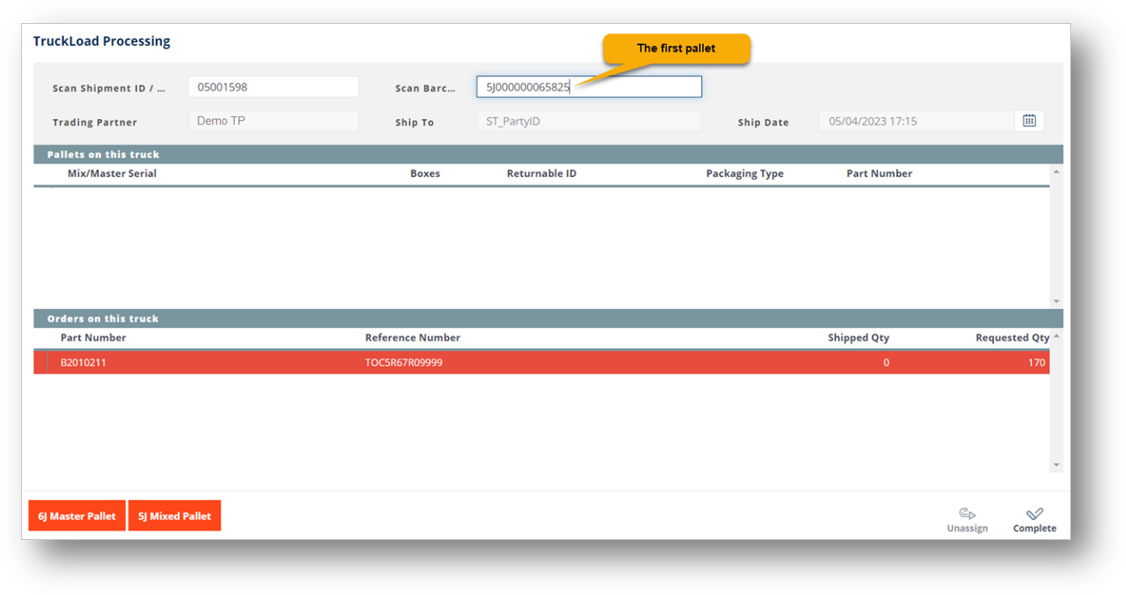Select the Scan Shipment ID input field

coord(272,86)
